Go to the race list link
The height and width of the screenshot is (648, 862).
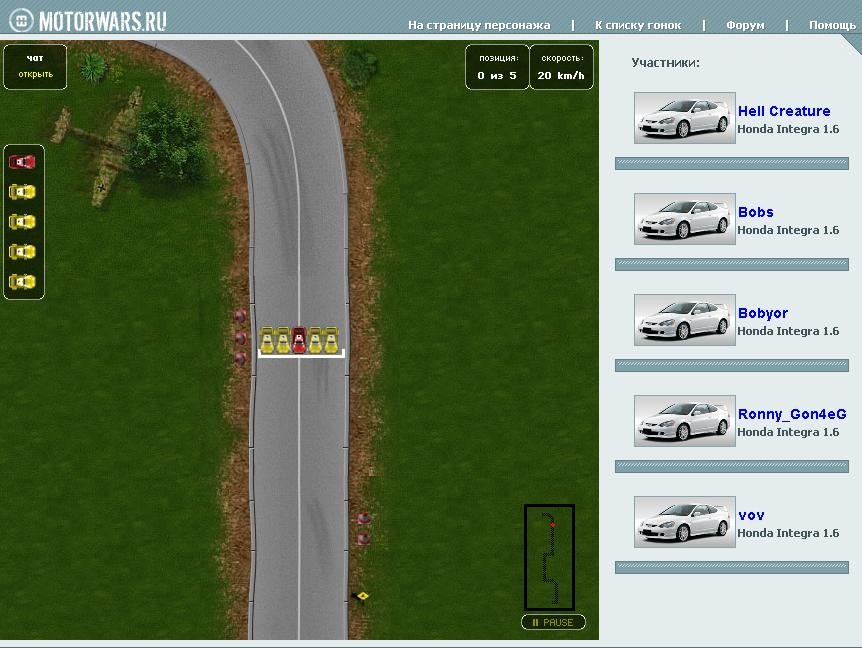click(x=638, y=25)
